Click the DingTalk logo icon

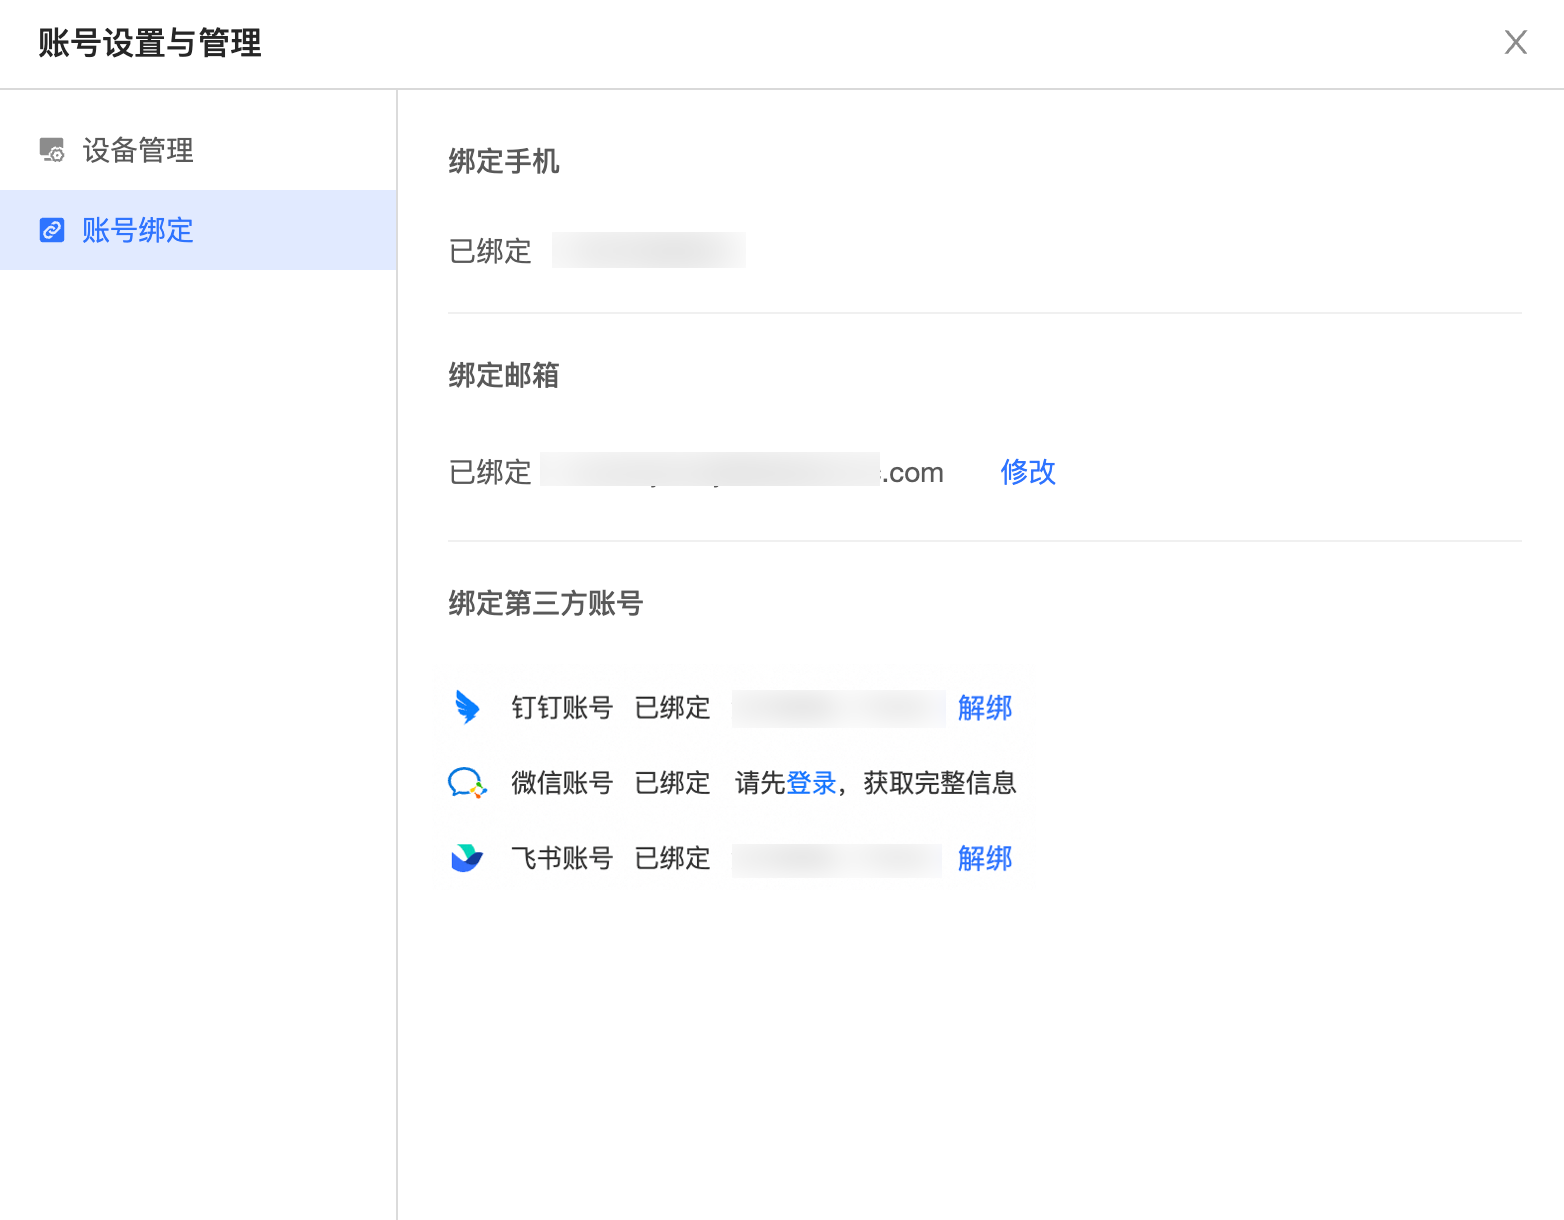(467, 707)
